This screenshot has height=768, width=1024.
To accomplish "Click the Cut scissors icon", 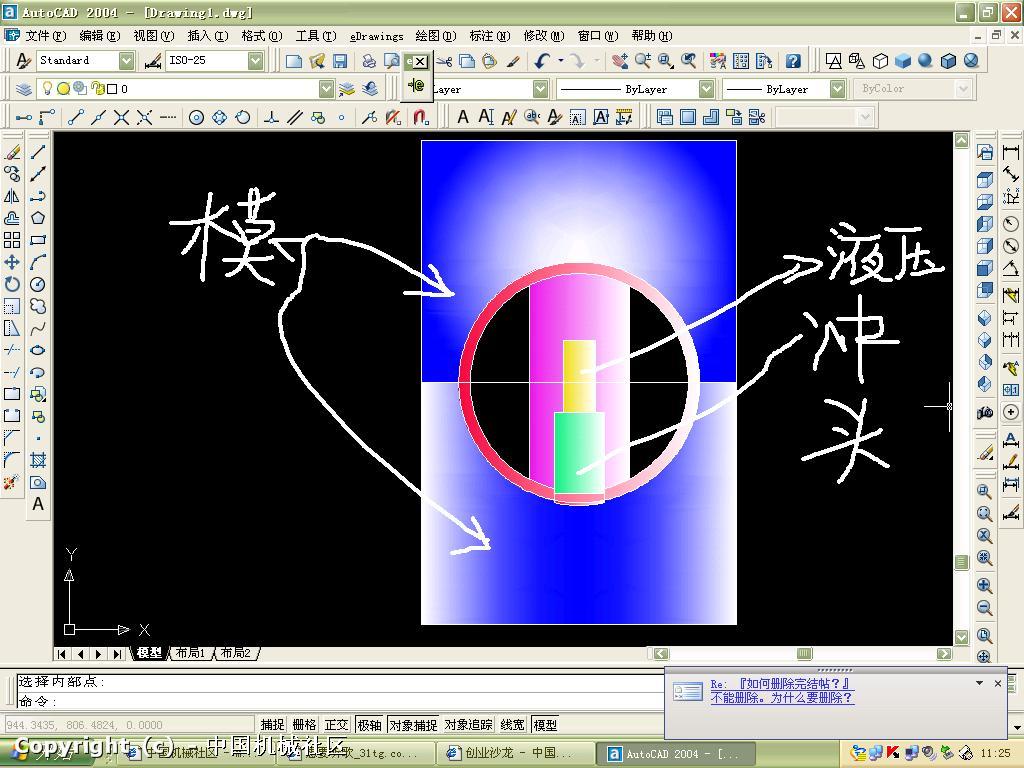I will coord(445,61).
